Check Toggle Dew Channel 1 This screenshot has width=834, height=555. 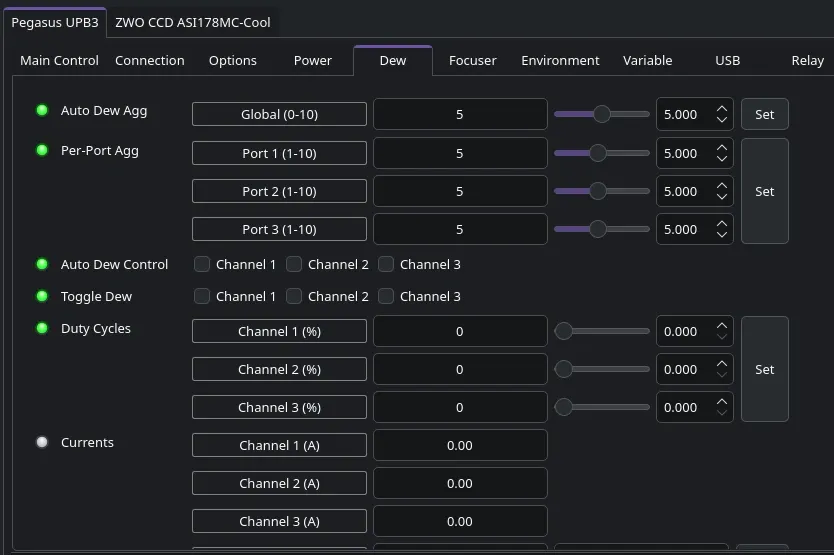tap(202, 296)
